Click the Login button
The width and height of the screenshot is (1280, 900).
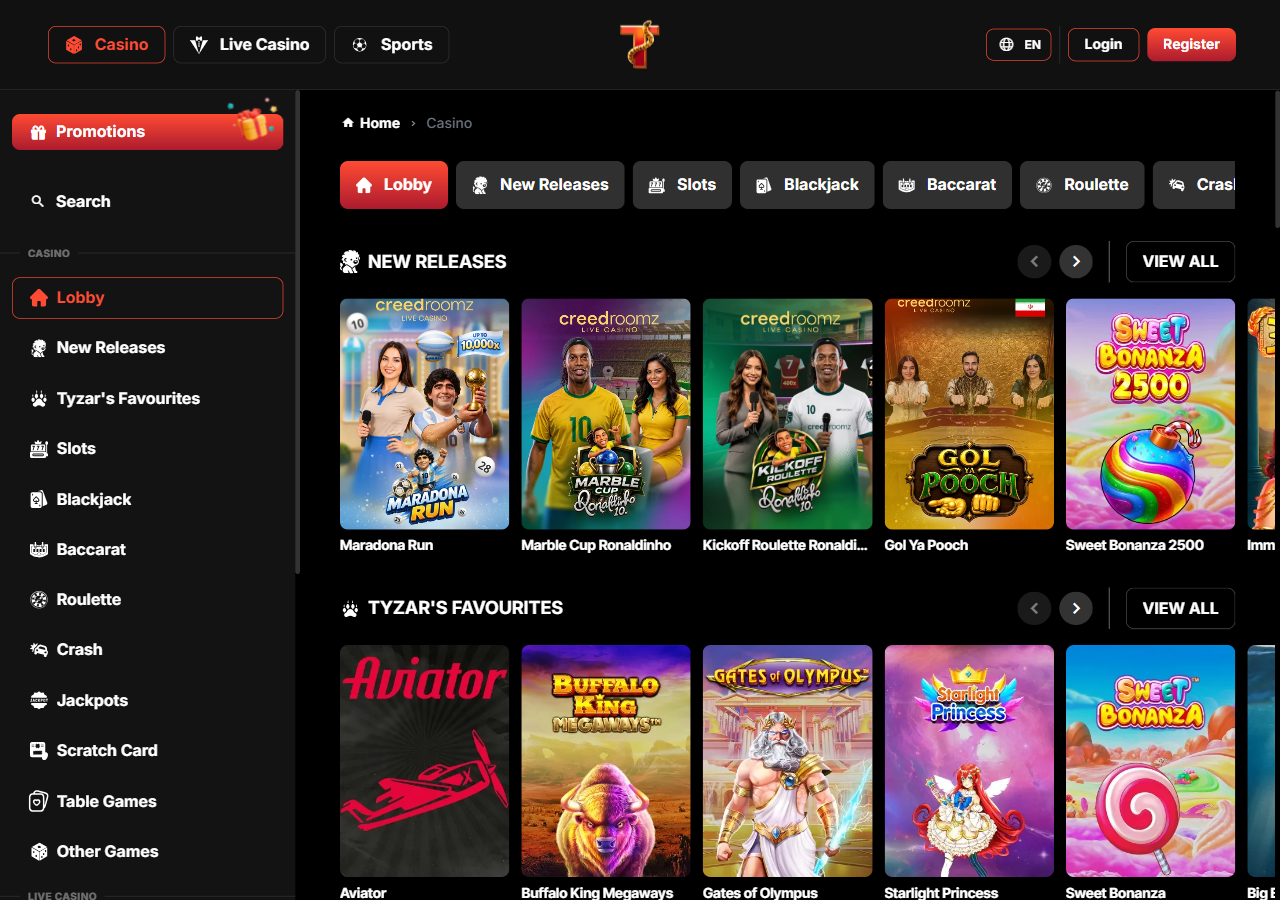[1103, 45]
